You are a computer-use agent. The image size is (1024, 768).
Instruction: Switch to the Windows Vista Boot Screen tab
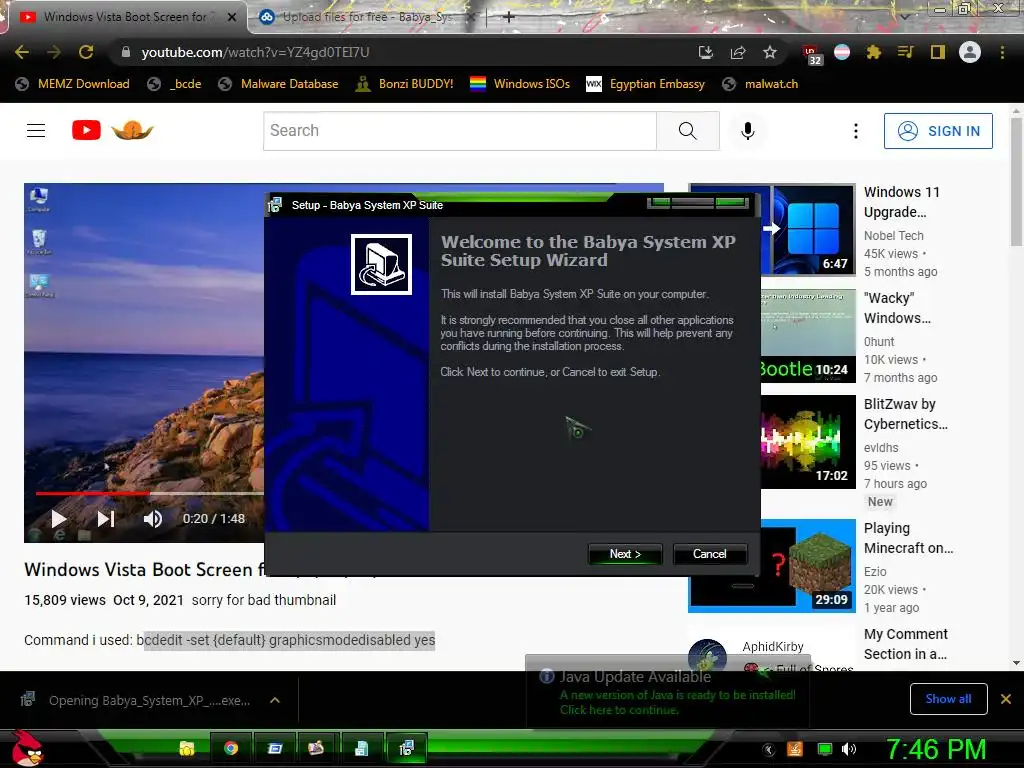coord(124,17)
